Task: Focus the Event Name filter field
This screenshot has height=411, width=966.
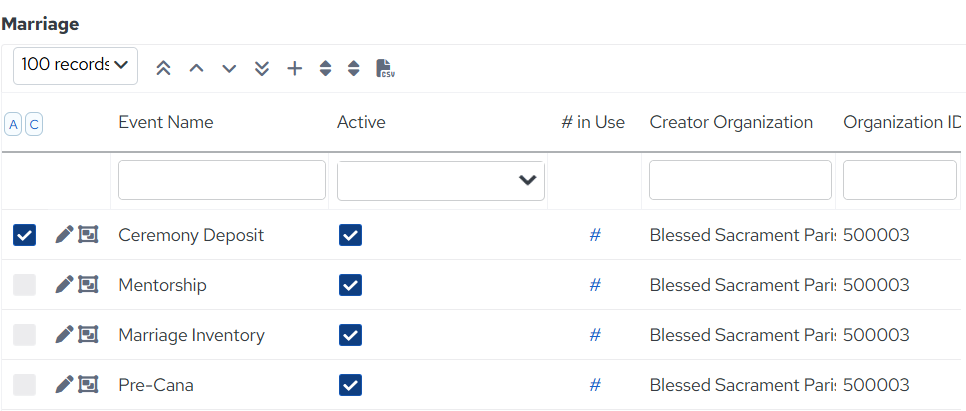Action: 222,180
